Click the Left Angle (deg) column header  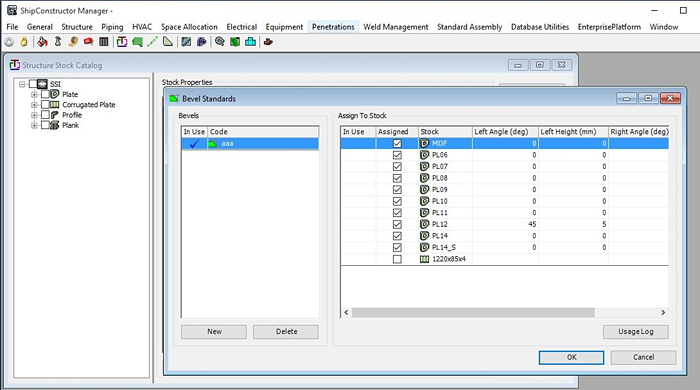coord(505,132)
